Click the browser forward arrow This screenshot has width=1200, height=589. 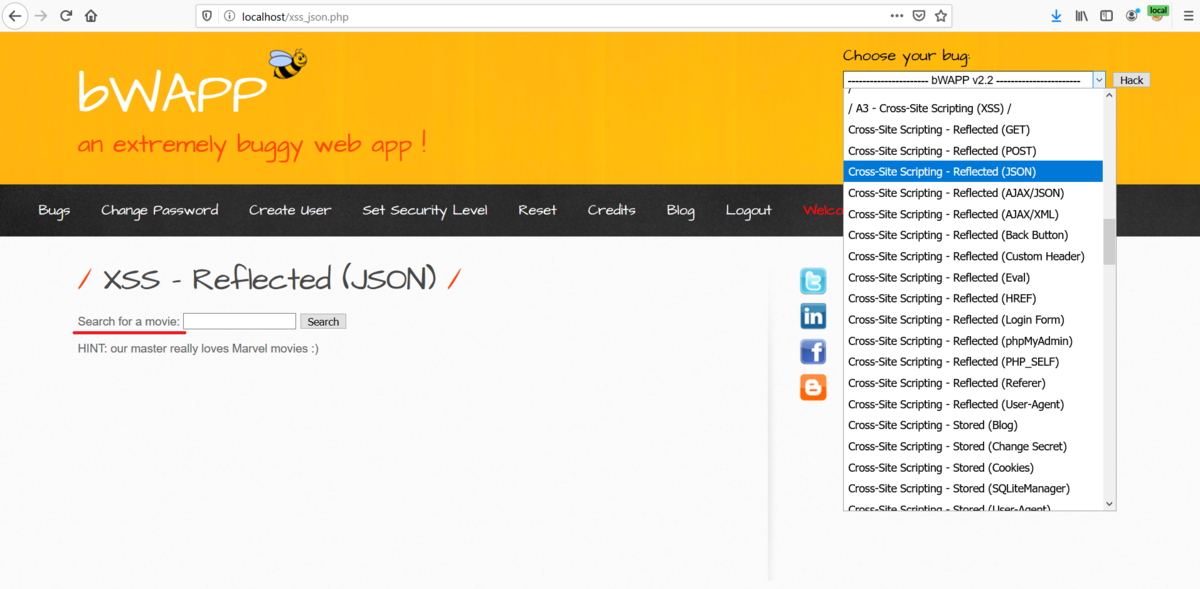[x=41, y=16]
